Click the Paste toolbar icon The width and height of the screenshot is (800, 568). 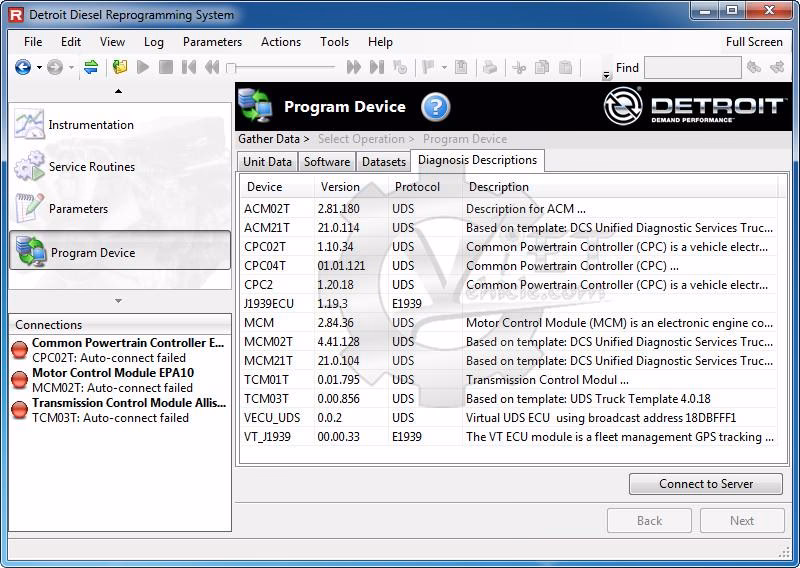565,67
